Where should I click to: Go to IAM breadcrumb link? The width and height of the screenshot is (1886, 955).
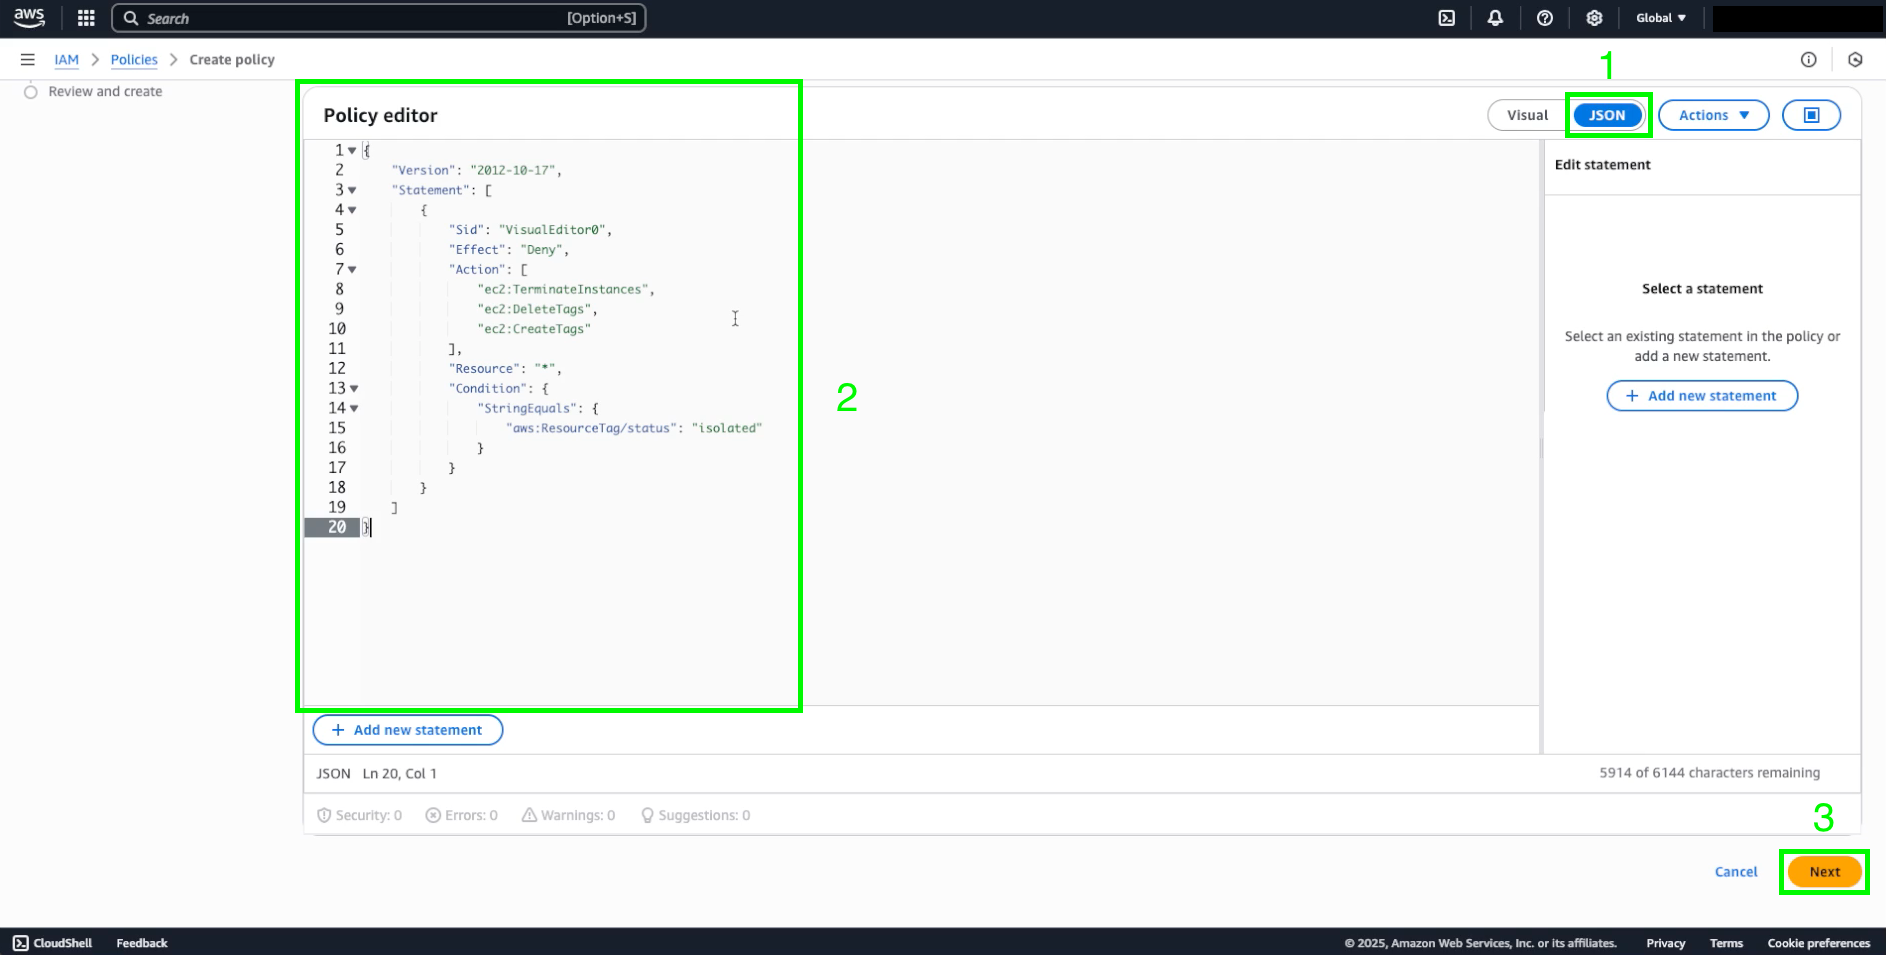[66, 60]
